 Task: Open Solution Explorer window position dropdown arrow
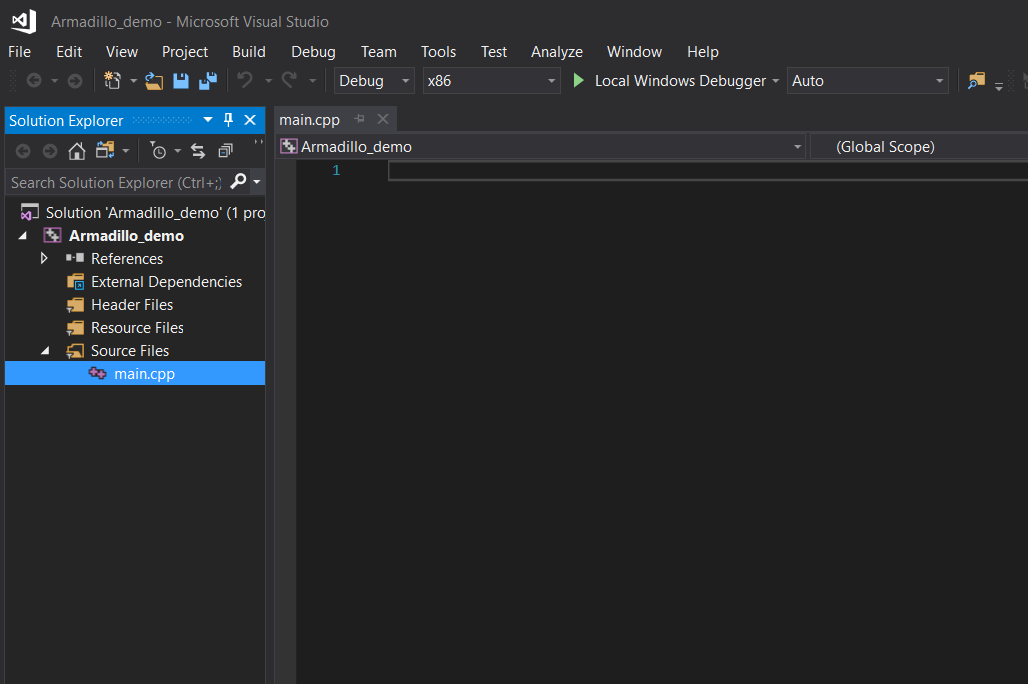(x=208, y=120)
